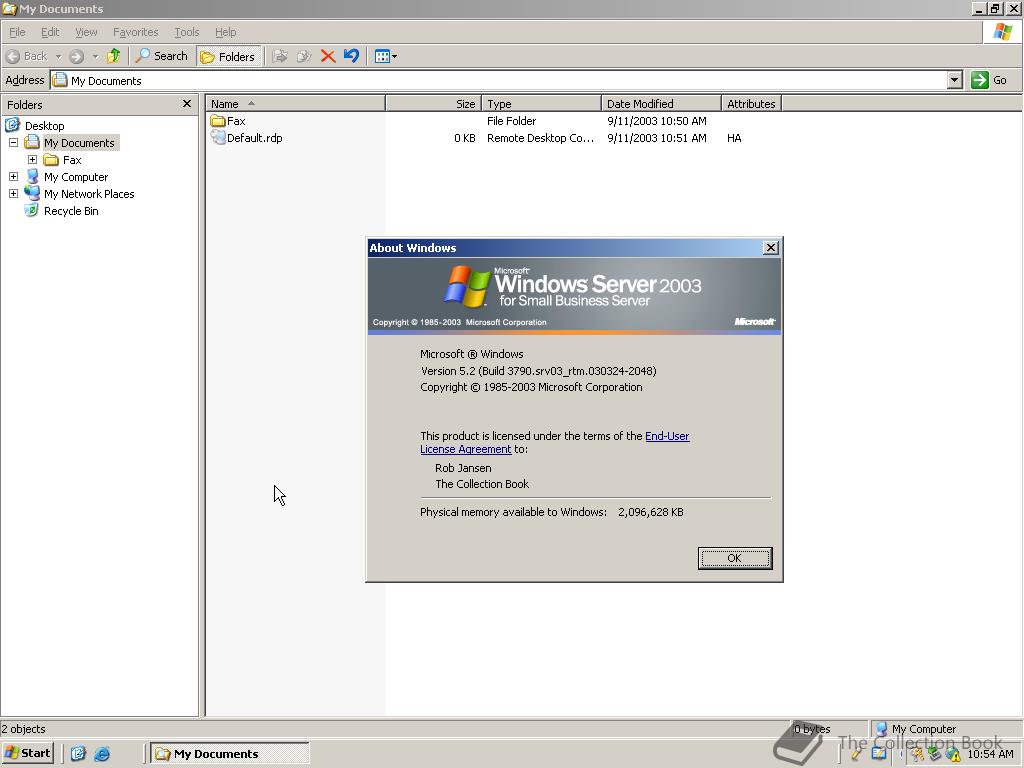The image size is (1024, 768).
Task: Close the Folders side pane
Action: pyautogui.click(x=187, y=104)
